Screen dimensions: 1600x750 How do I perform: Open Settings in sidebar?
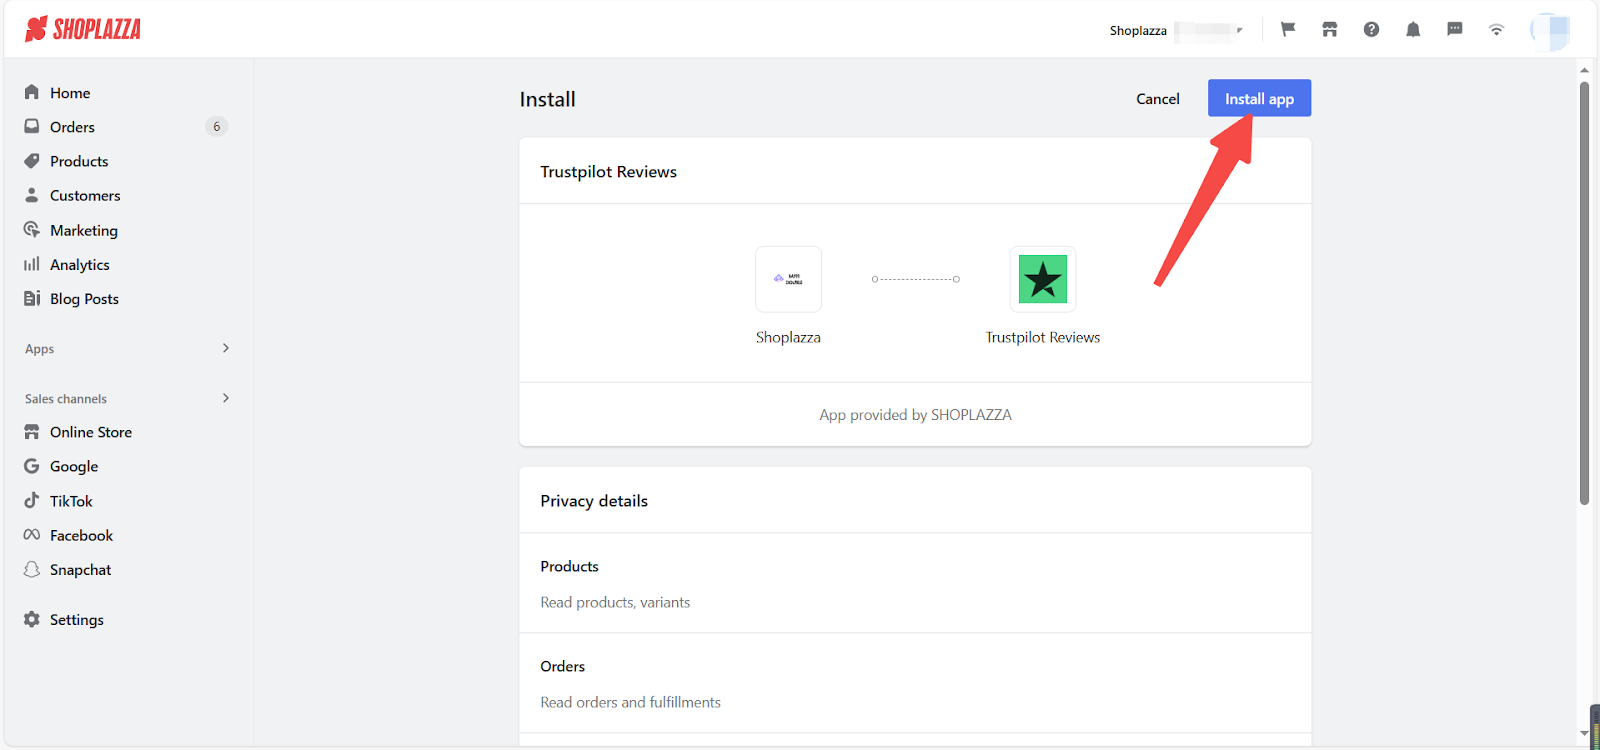point(77,620)
